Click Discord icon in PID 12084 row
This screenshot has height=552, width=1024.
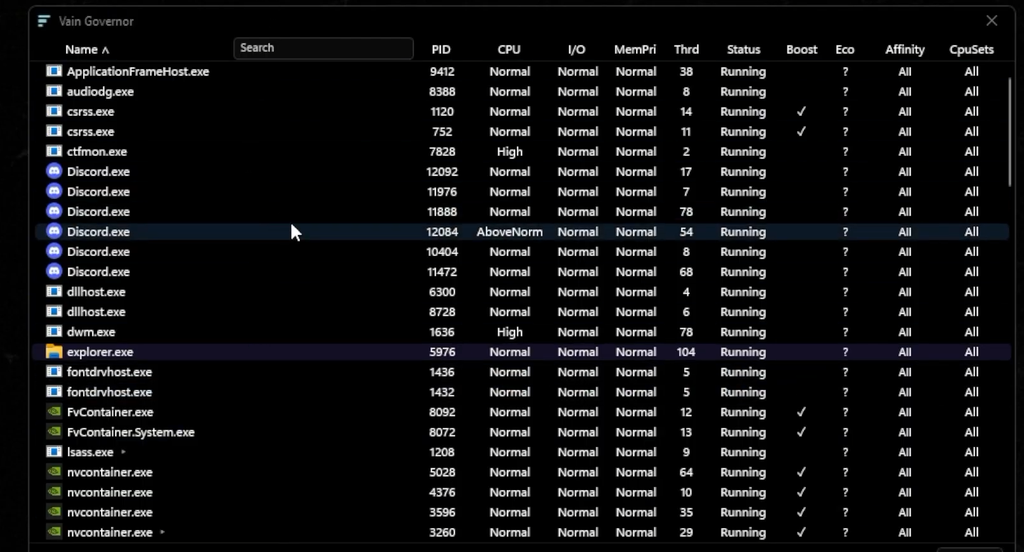click(x=54, y=231)
